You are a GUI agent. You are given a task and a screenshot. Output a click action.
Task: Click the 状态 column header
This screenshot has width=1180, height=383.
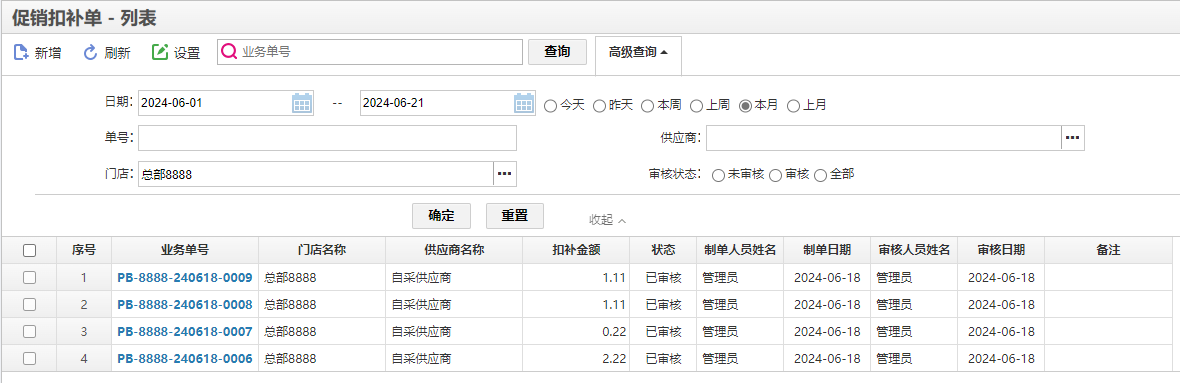(x=664, y=251)
